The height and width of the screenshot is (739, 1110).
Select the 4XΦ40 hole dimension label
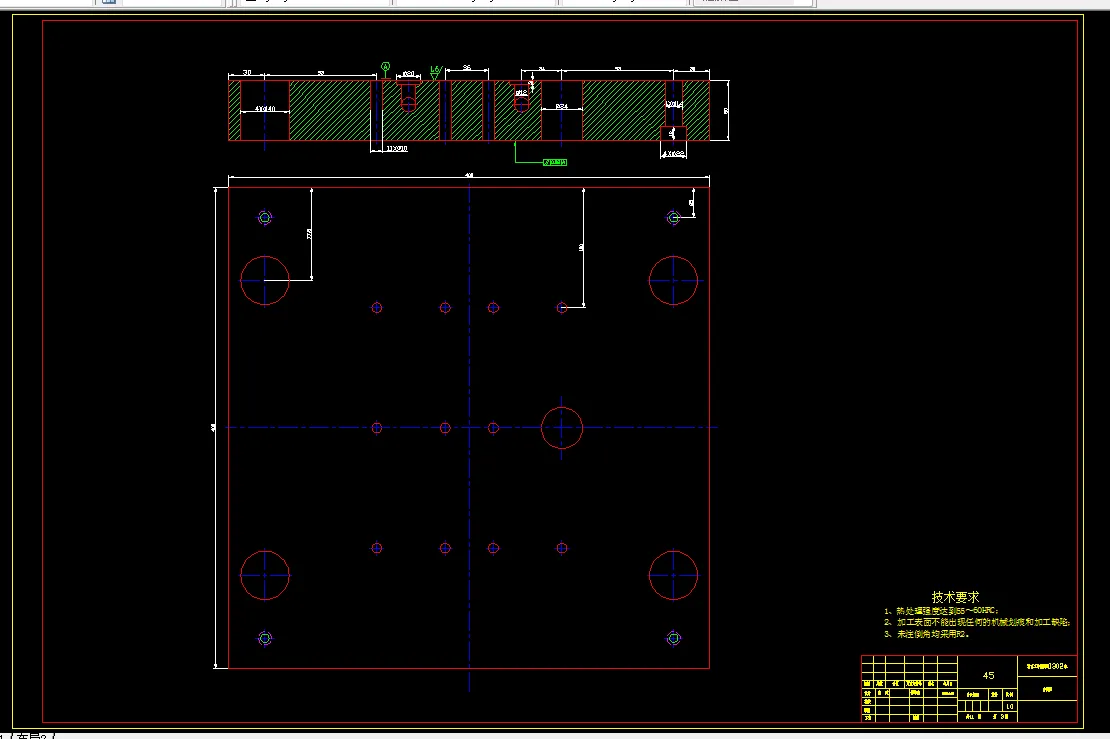coord(265,109)
